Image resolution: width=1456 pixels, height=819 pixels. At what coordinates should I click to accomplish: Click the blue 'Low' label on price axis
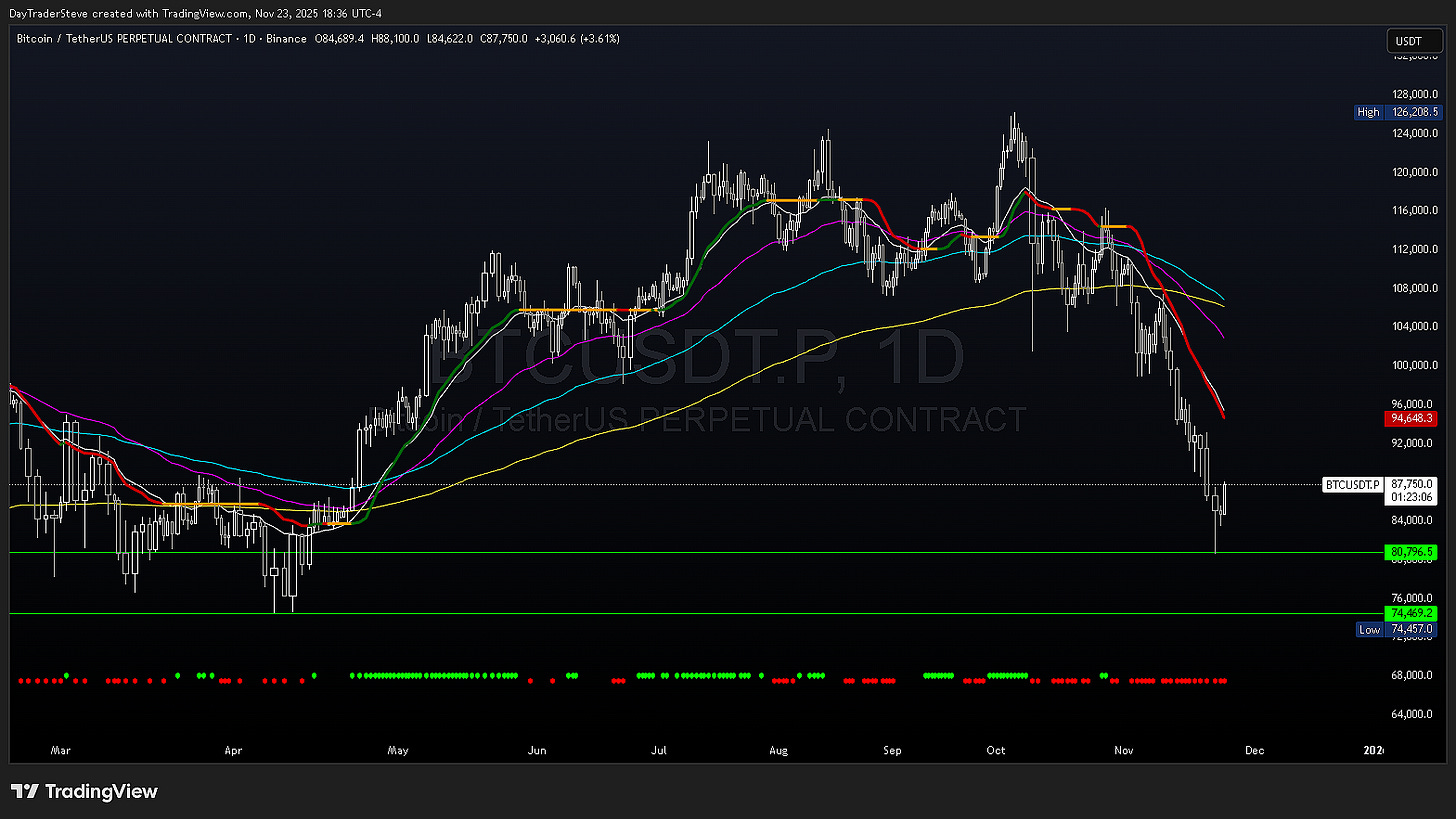click(1369, 629)
